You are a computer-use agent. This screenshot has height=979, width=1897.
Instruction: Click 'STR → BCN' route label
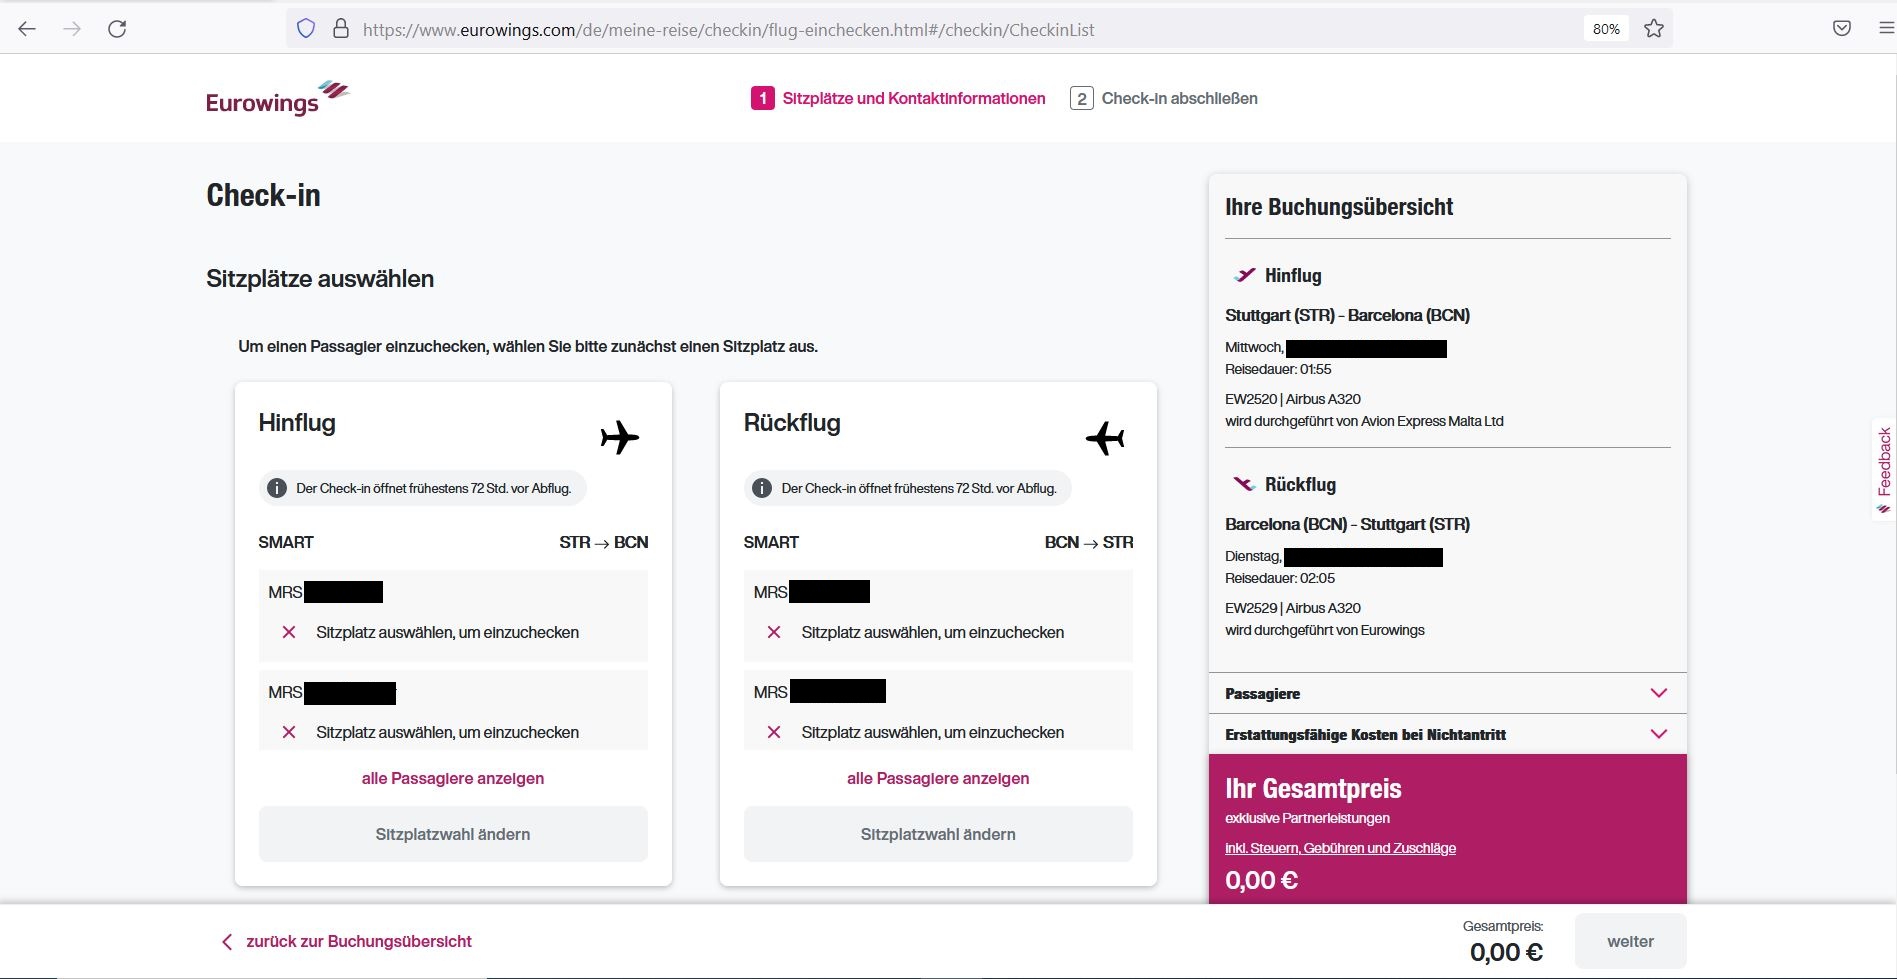click(x=604, y=542)
